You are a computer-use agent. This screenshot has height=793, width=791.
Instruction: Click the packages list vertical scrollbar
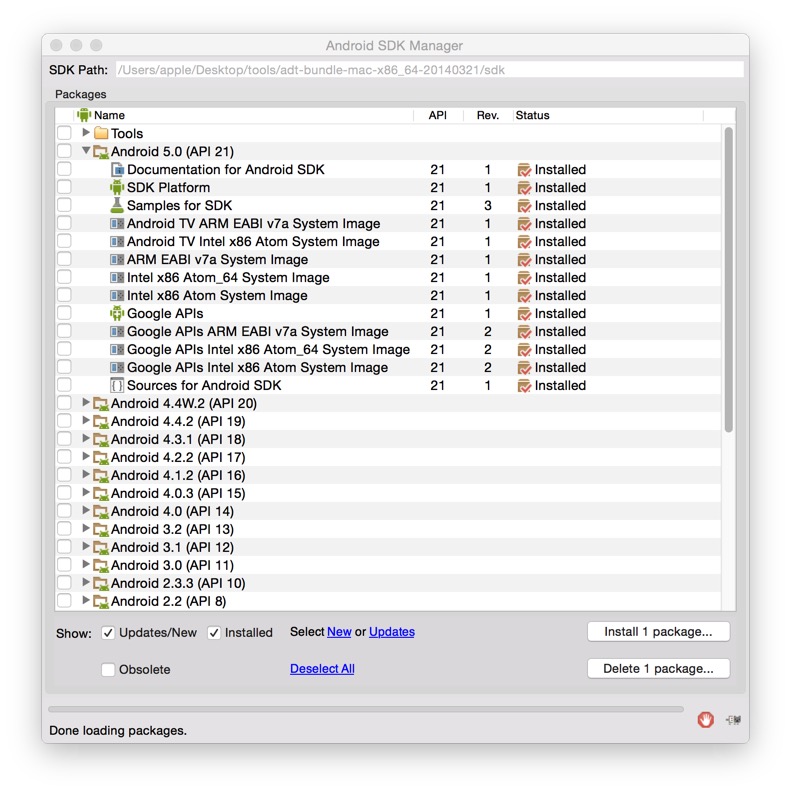(728, 280)
